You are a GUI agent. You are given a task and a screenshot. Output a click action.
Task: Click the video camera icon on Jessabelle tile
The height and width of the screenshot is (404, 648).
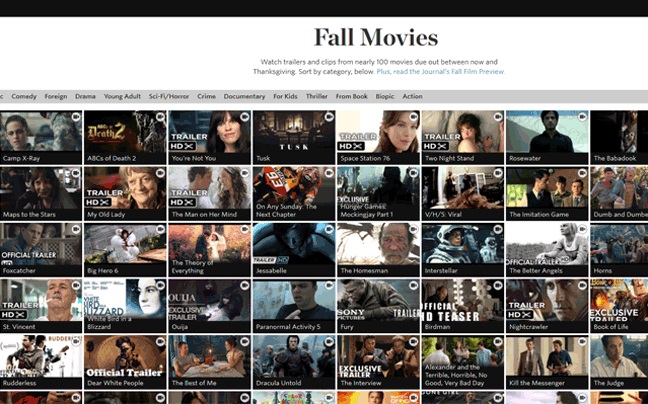(329, 229)
